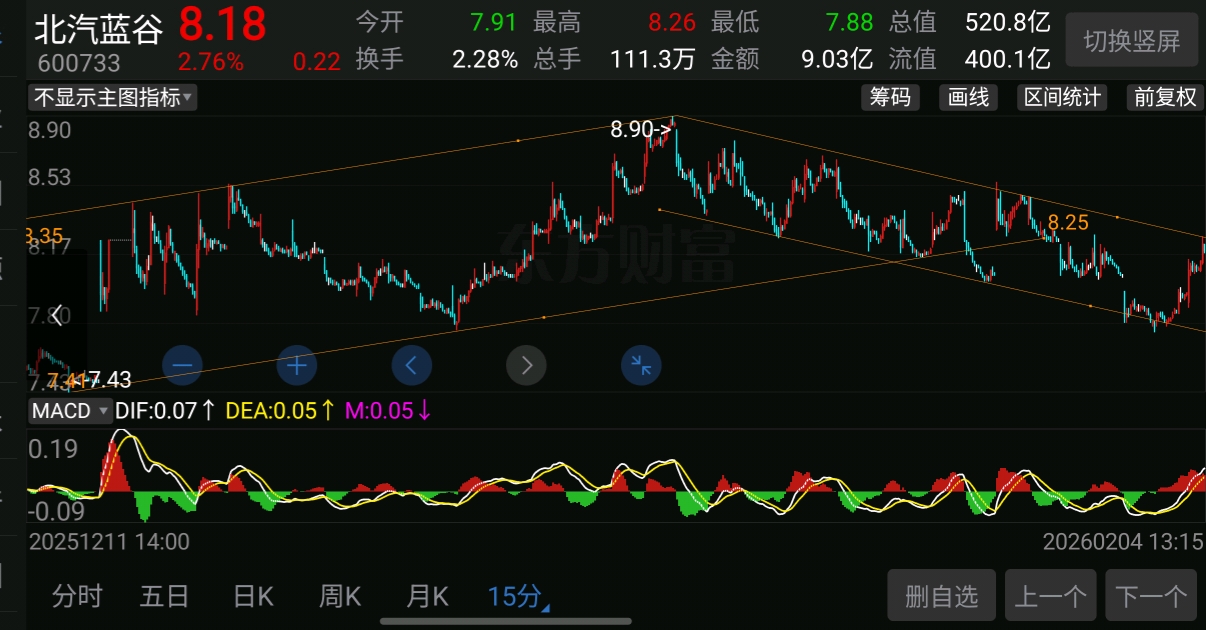
Task: Tap the 金额 value 9.03亿
Action: [x=837, y=59]
